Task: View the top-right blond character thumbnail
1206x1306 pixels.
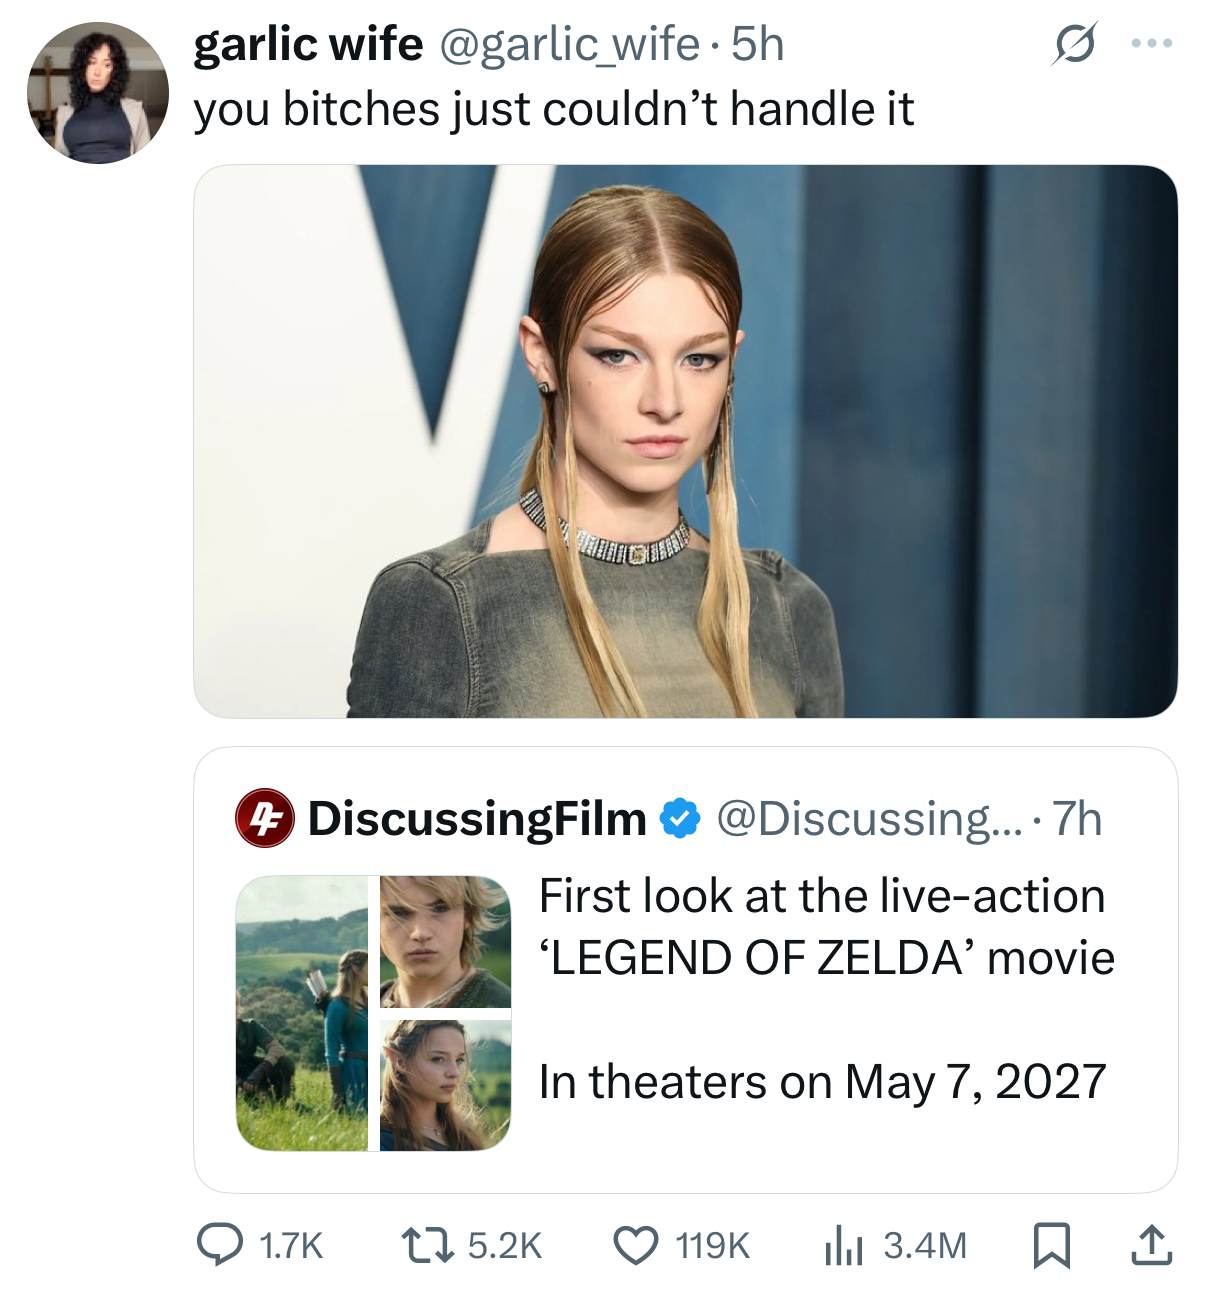Action: point(445,941)
